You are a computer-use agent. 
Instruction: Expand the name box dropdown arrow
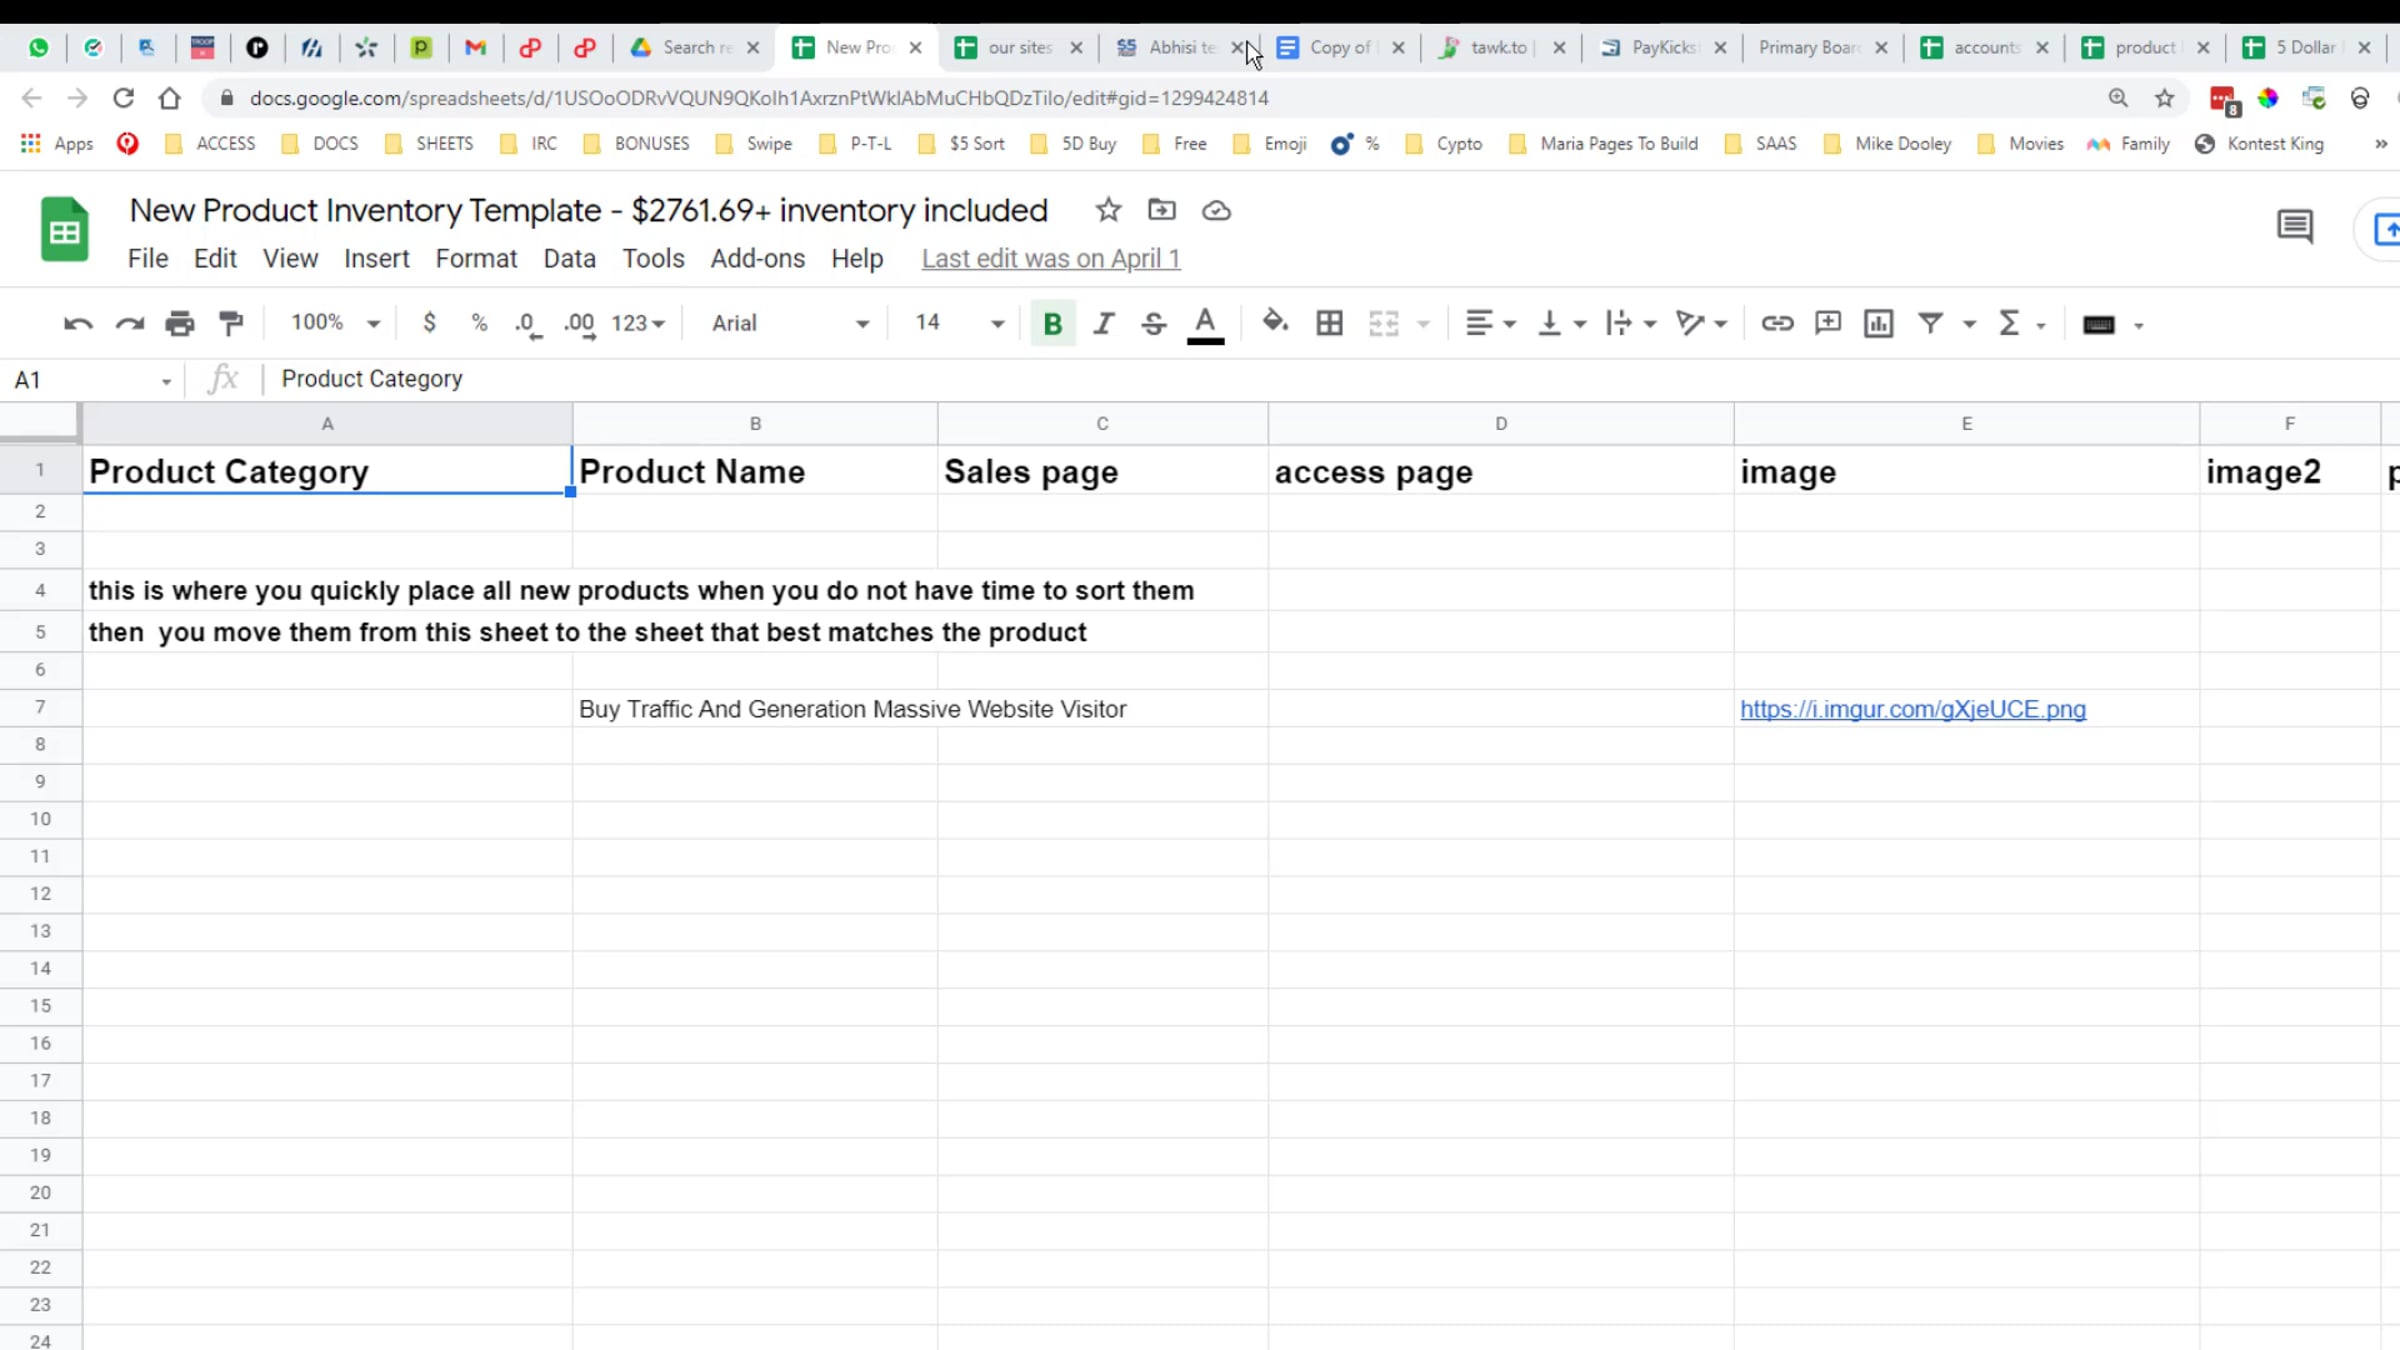coord(166,381)
